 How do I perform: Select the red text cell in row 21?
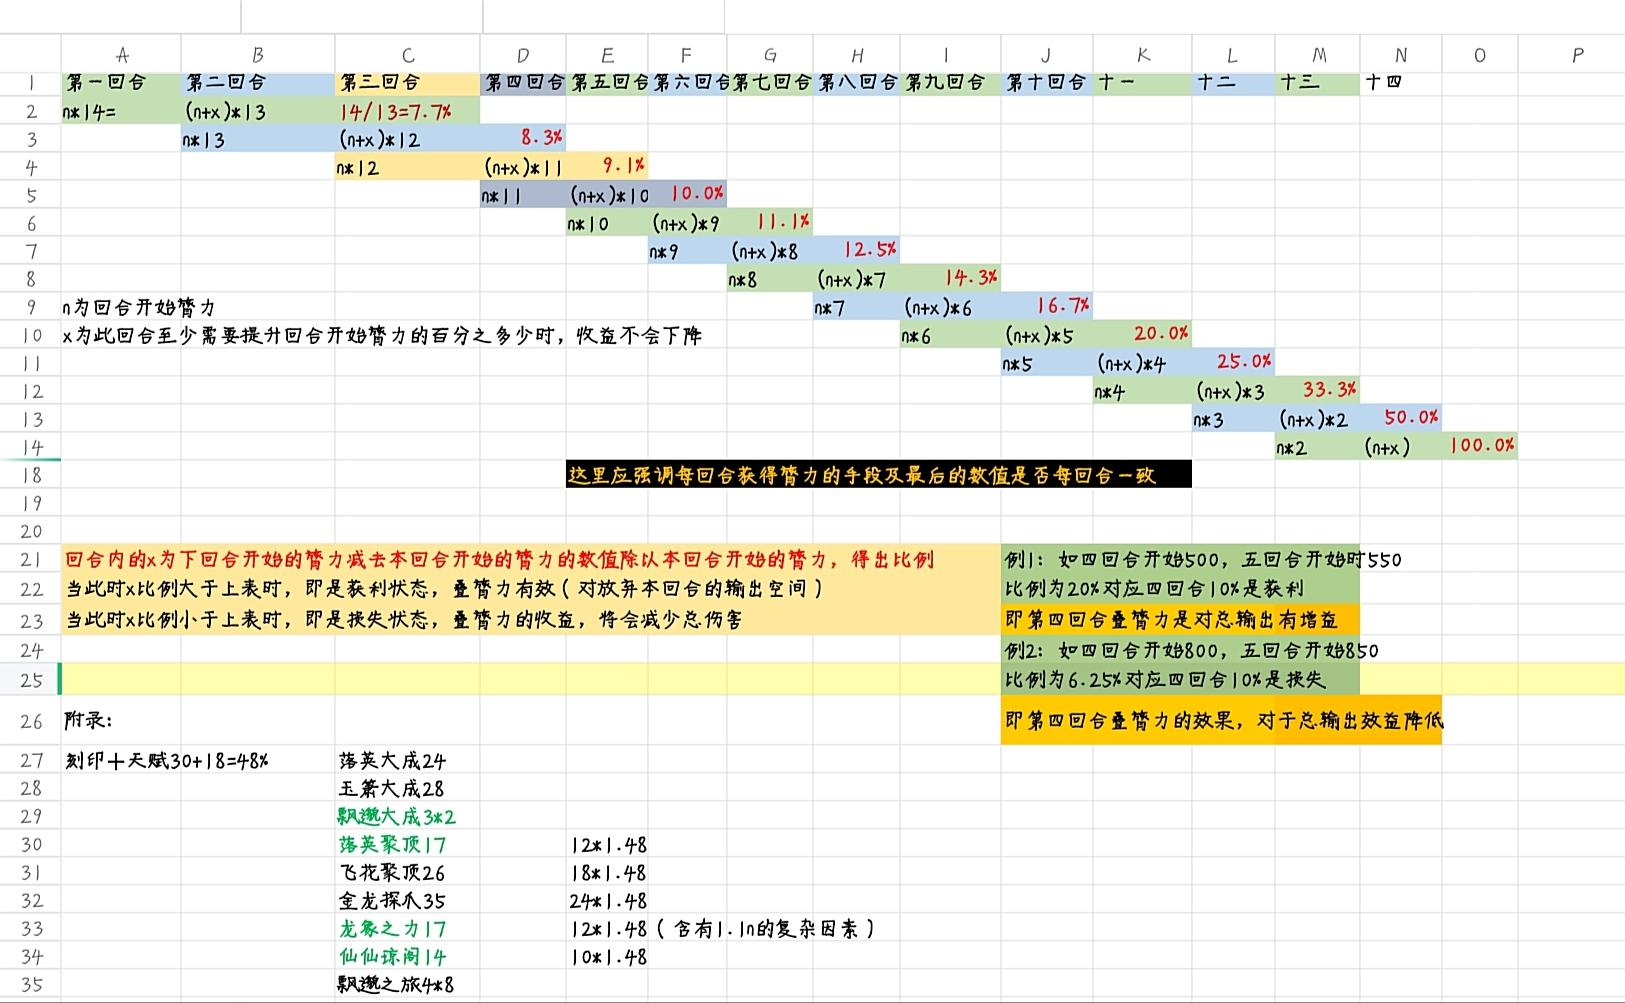(x=499, y=559)
